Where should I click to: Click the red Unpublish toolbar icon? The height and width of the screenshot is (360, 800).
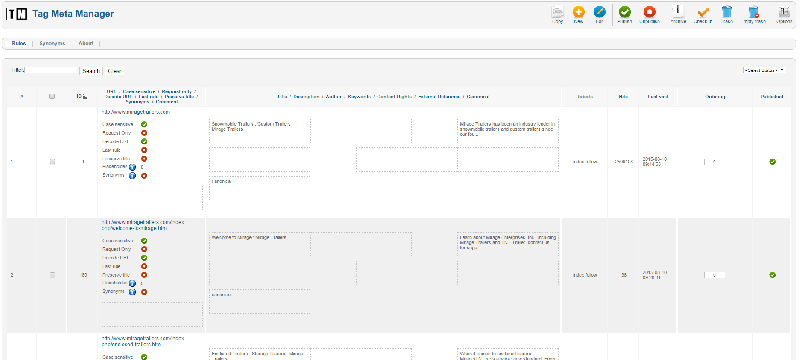pos(649,12)
